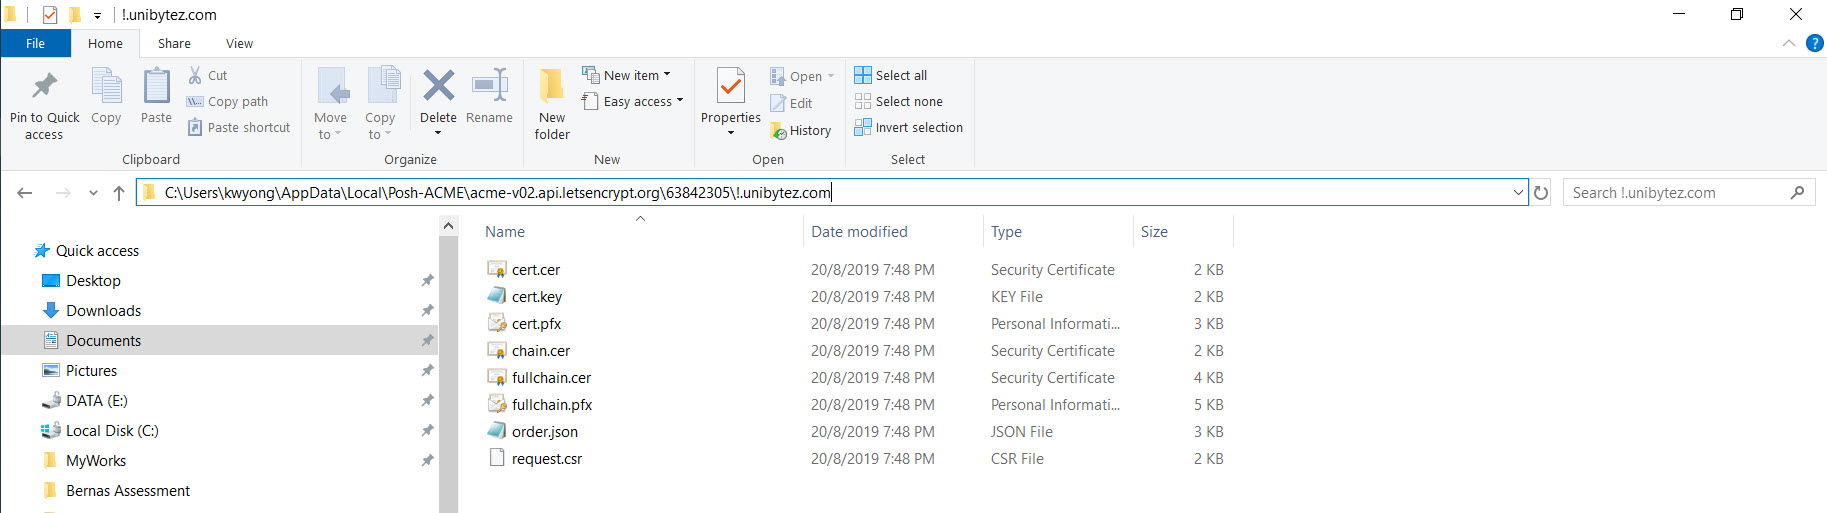Open Quick Access Toolbar customize arrow
This screenshot has height=513, width=1827.
pyautogui.click(x=97, y=15)
